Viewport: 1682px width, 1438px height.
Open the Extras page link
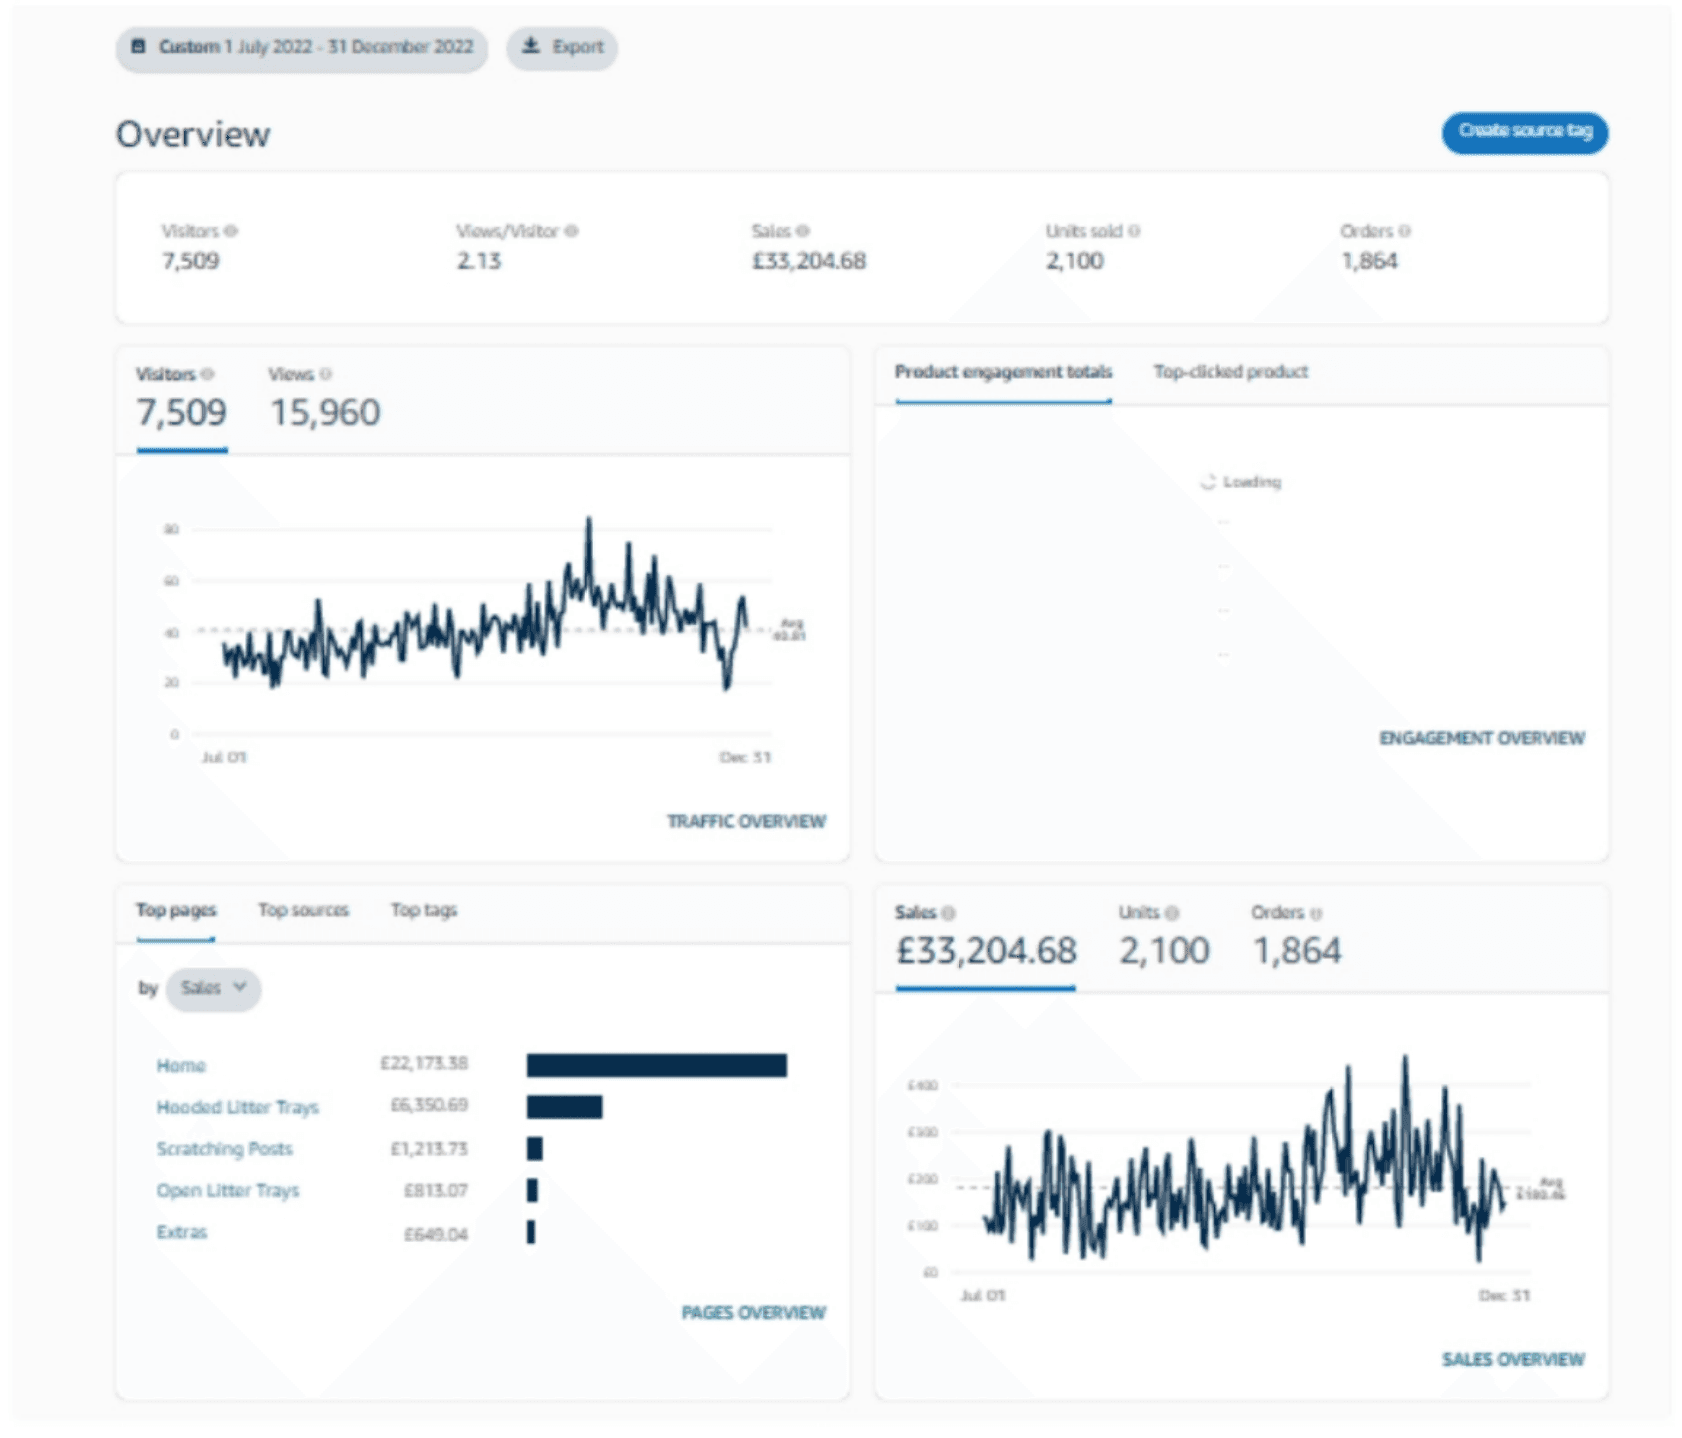[x=182, y=1232]
